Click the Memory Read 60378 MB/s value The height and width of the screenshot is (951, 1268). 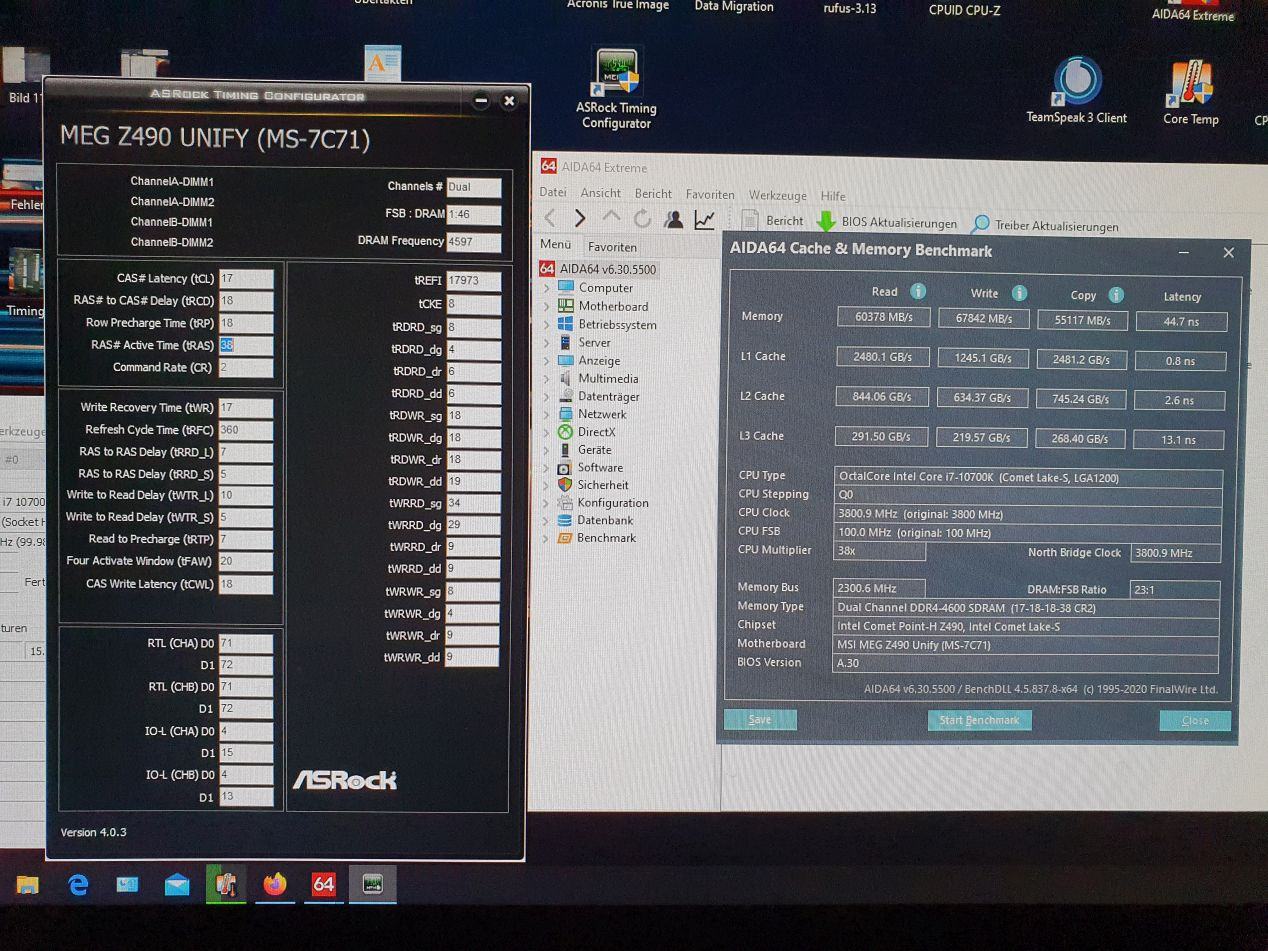(x=883, y=318)
